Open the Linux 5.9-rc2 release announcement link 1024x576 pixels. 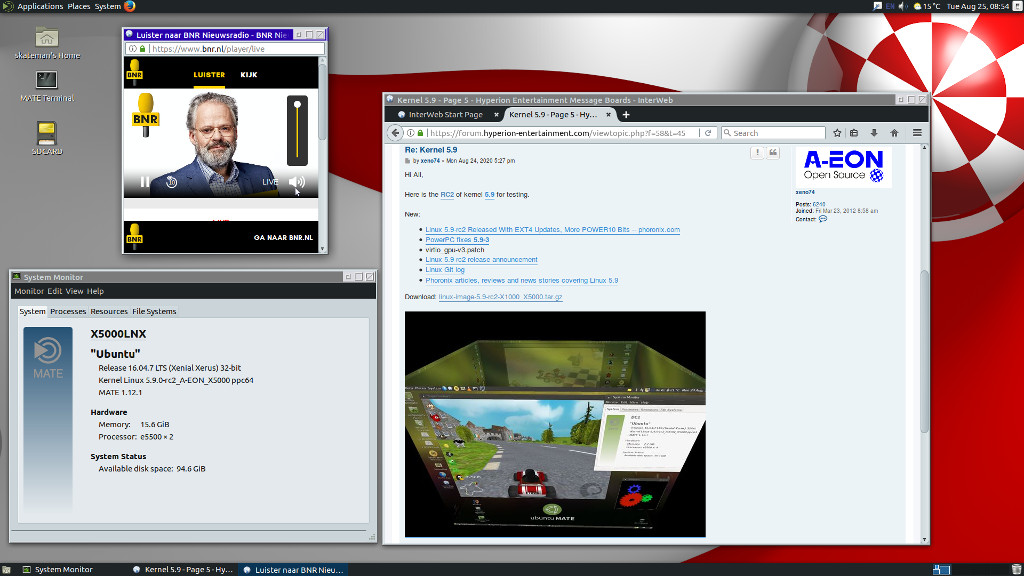(481, 260)
